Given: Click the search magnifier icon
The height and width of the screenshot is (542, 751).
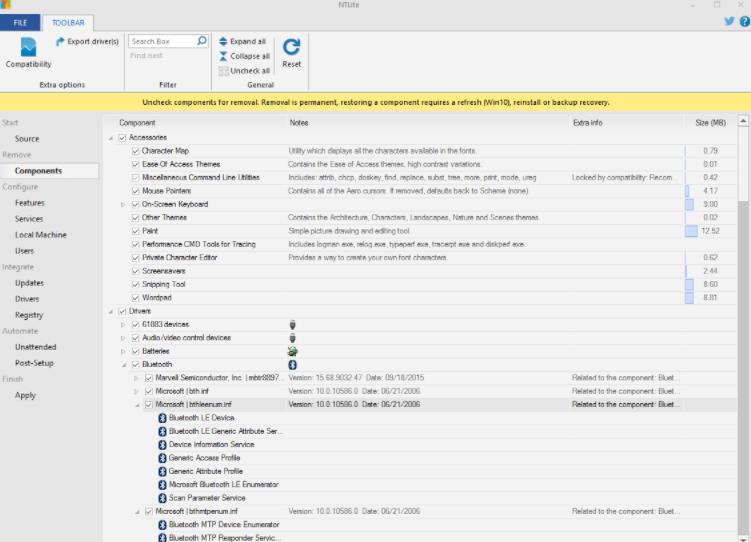Looking at the screenshot, I should pos(201,41).
